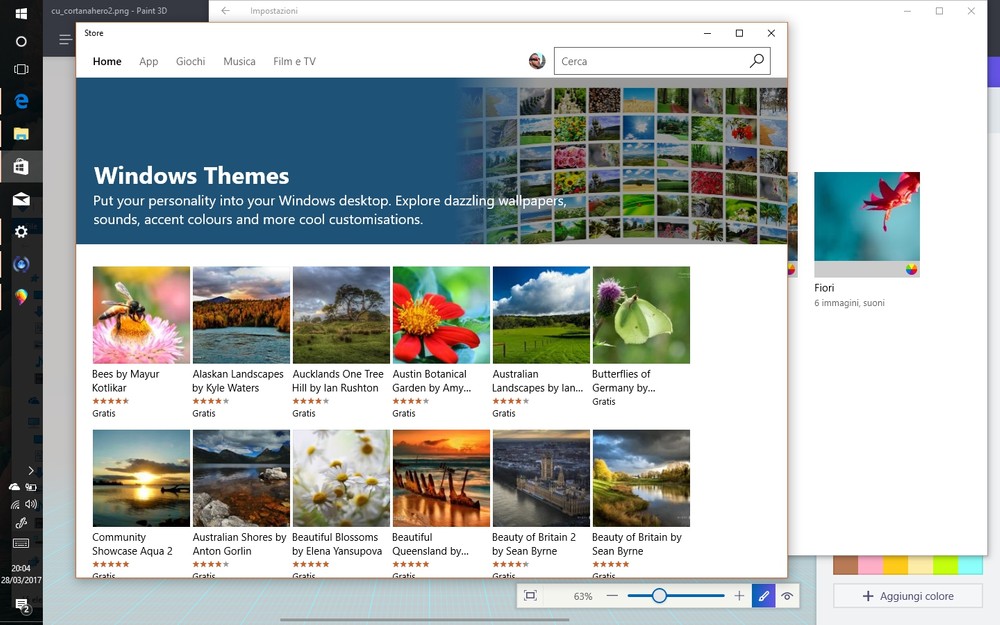Open the 63% zoom level box

pos(583,596)
